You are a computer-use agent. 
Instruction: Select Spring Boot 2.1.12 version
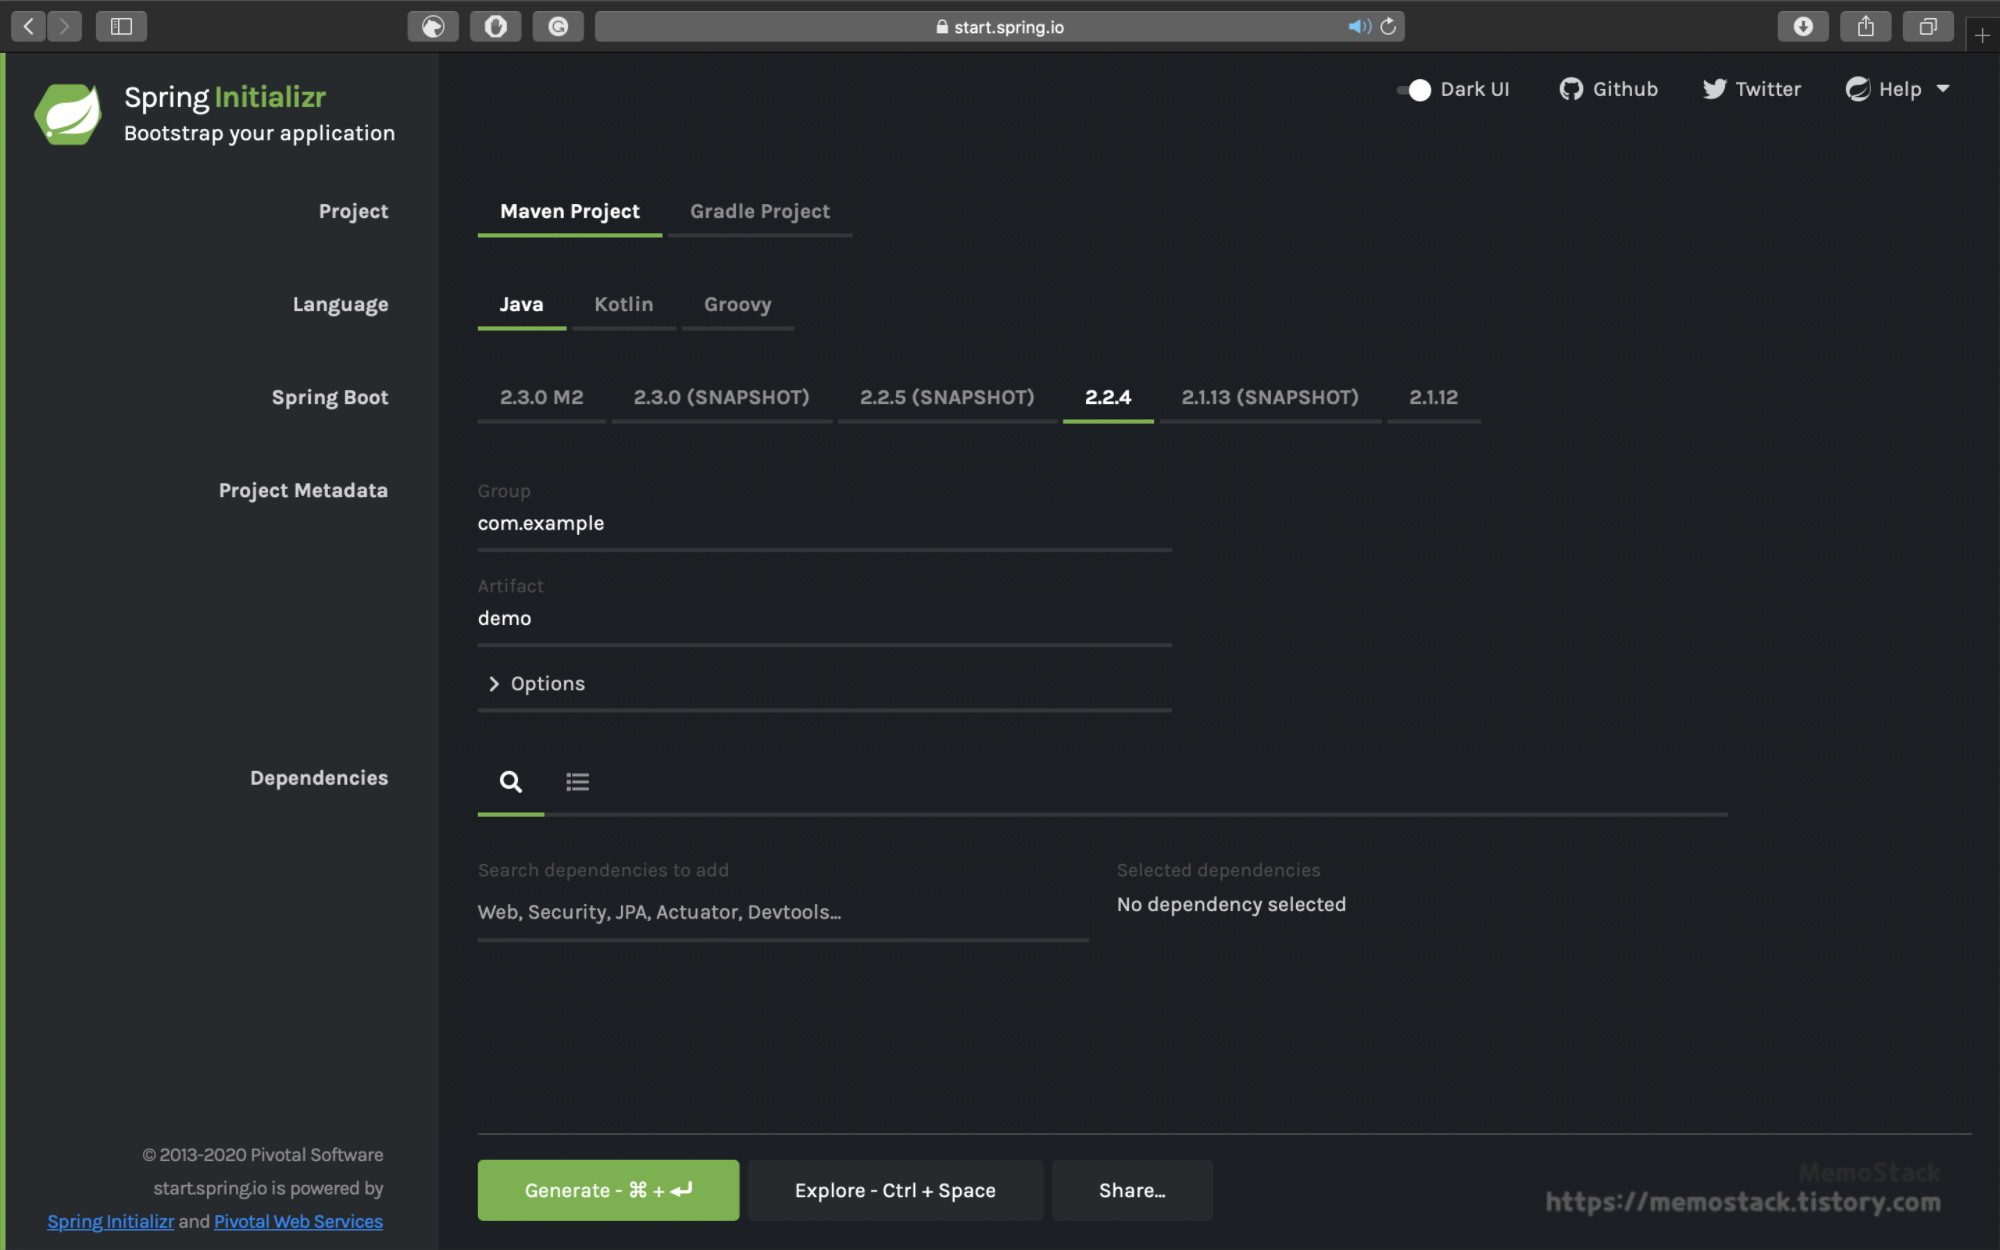1433,397
